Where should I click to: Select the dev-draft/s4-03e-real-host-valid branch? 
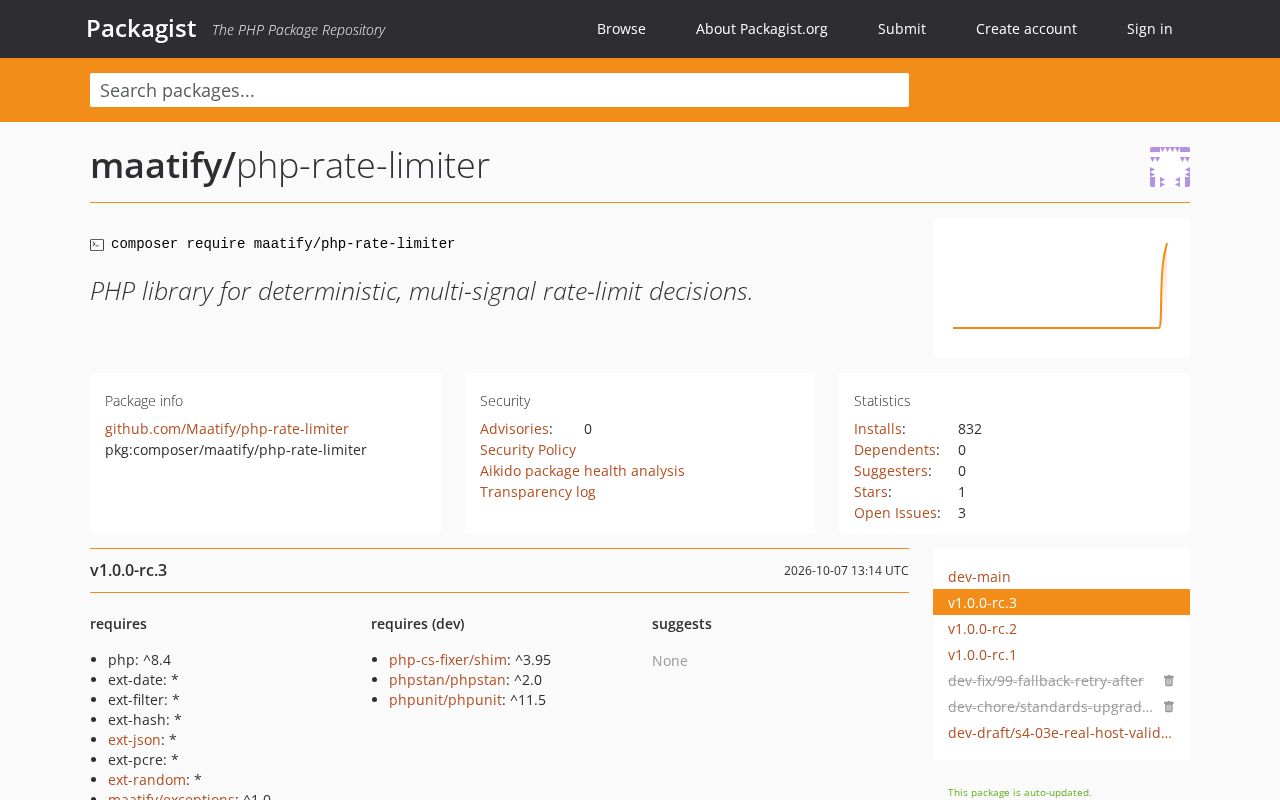(x=1060, y=733)
